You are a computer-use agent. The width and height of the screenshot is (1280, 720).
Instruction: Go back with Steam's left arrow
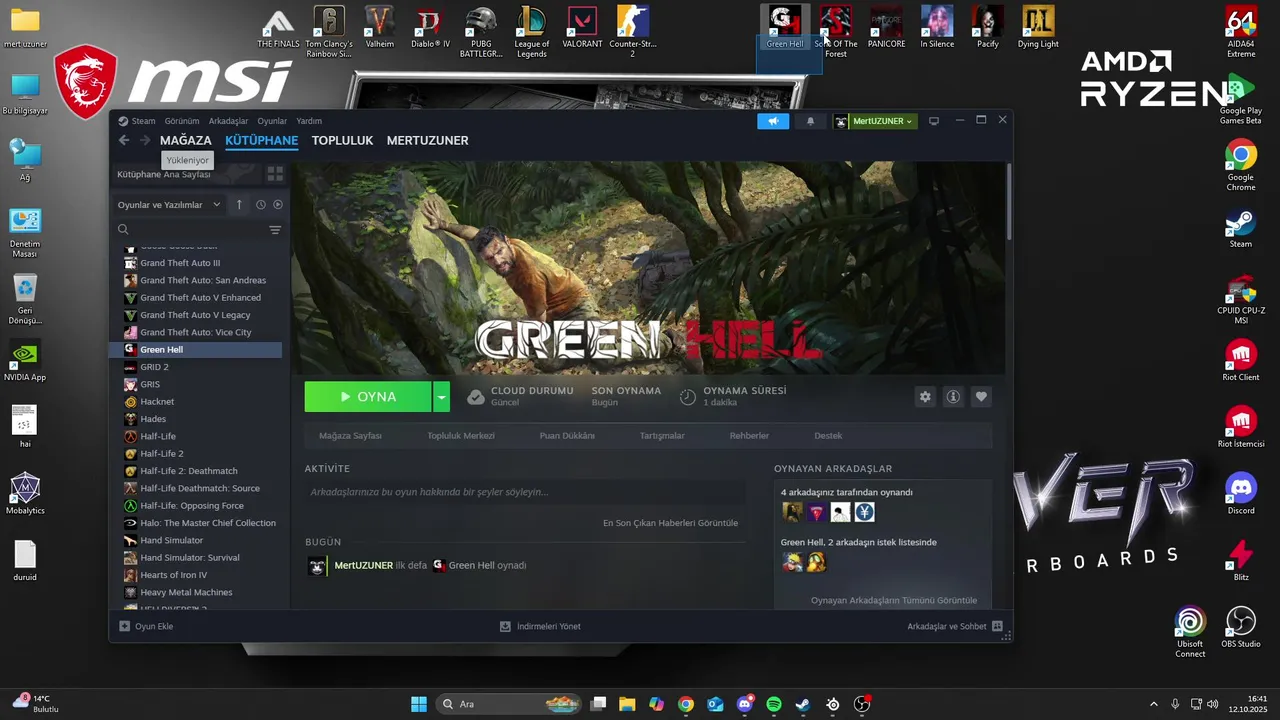(124, 141)
